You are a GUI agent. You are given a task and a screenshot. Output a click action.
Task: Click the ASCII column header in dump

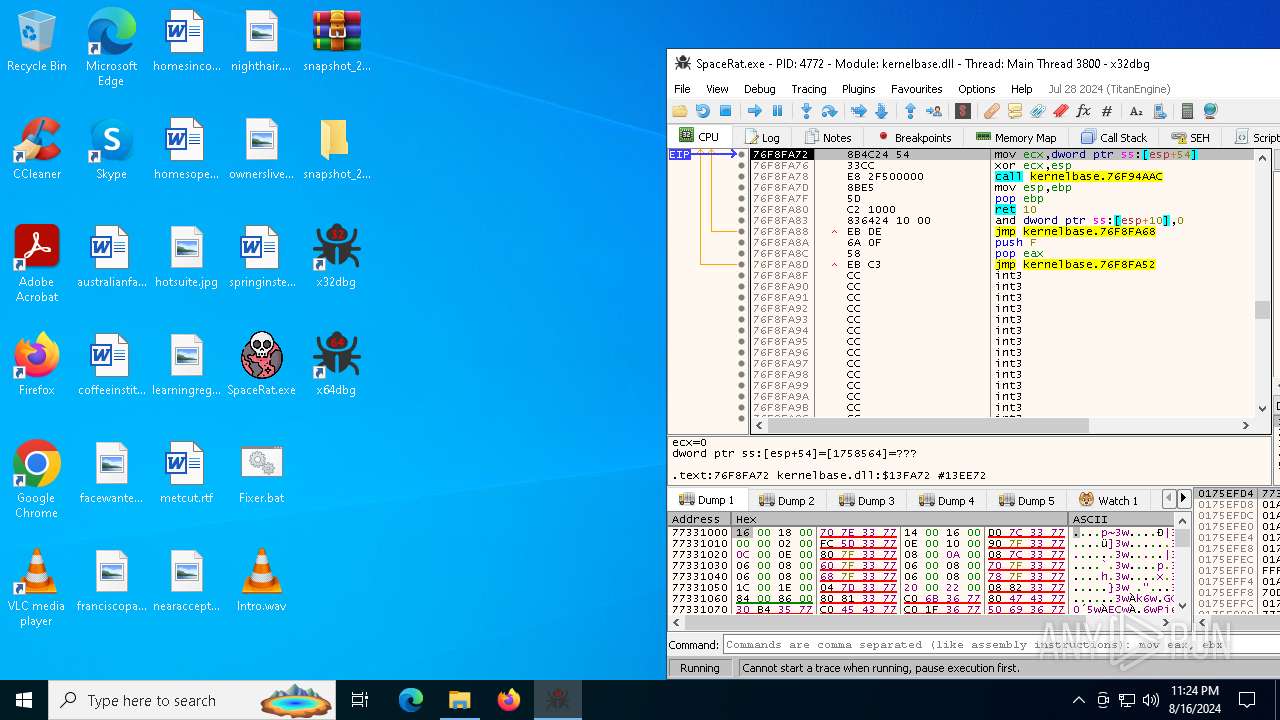point(1121,519)
